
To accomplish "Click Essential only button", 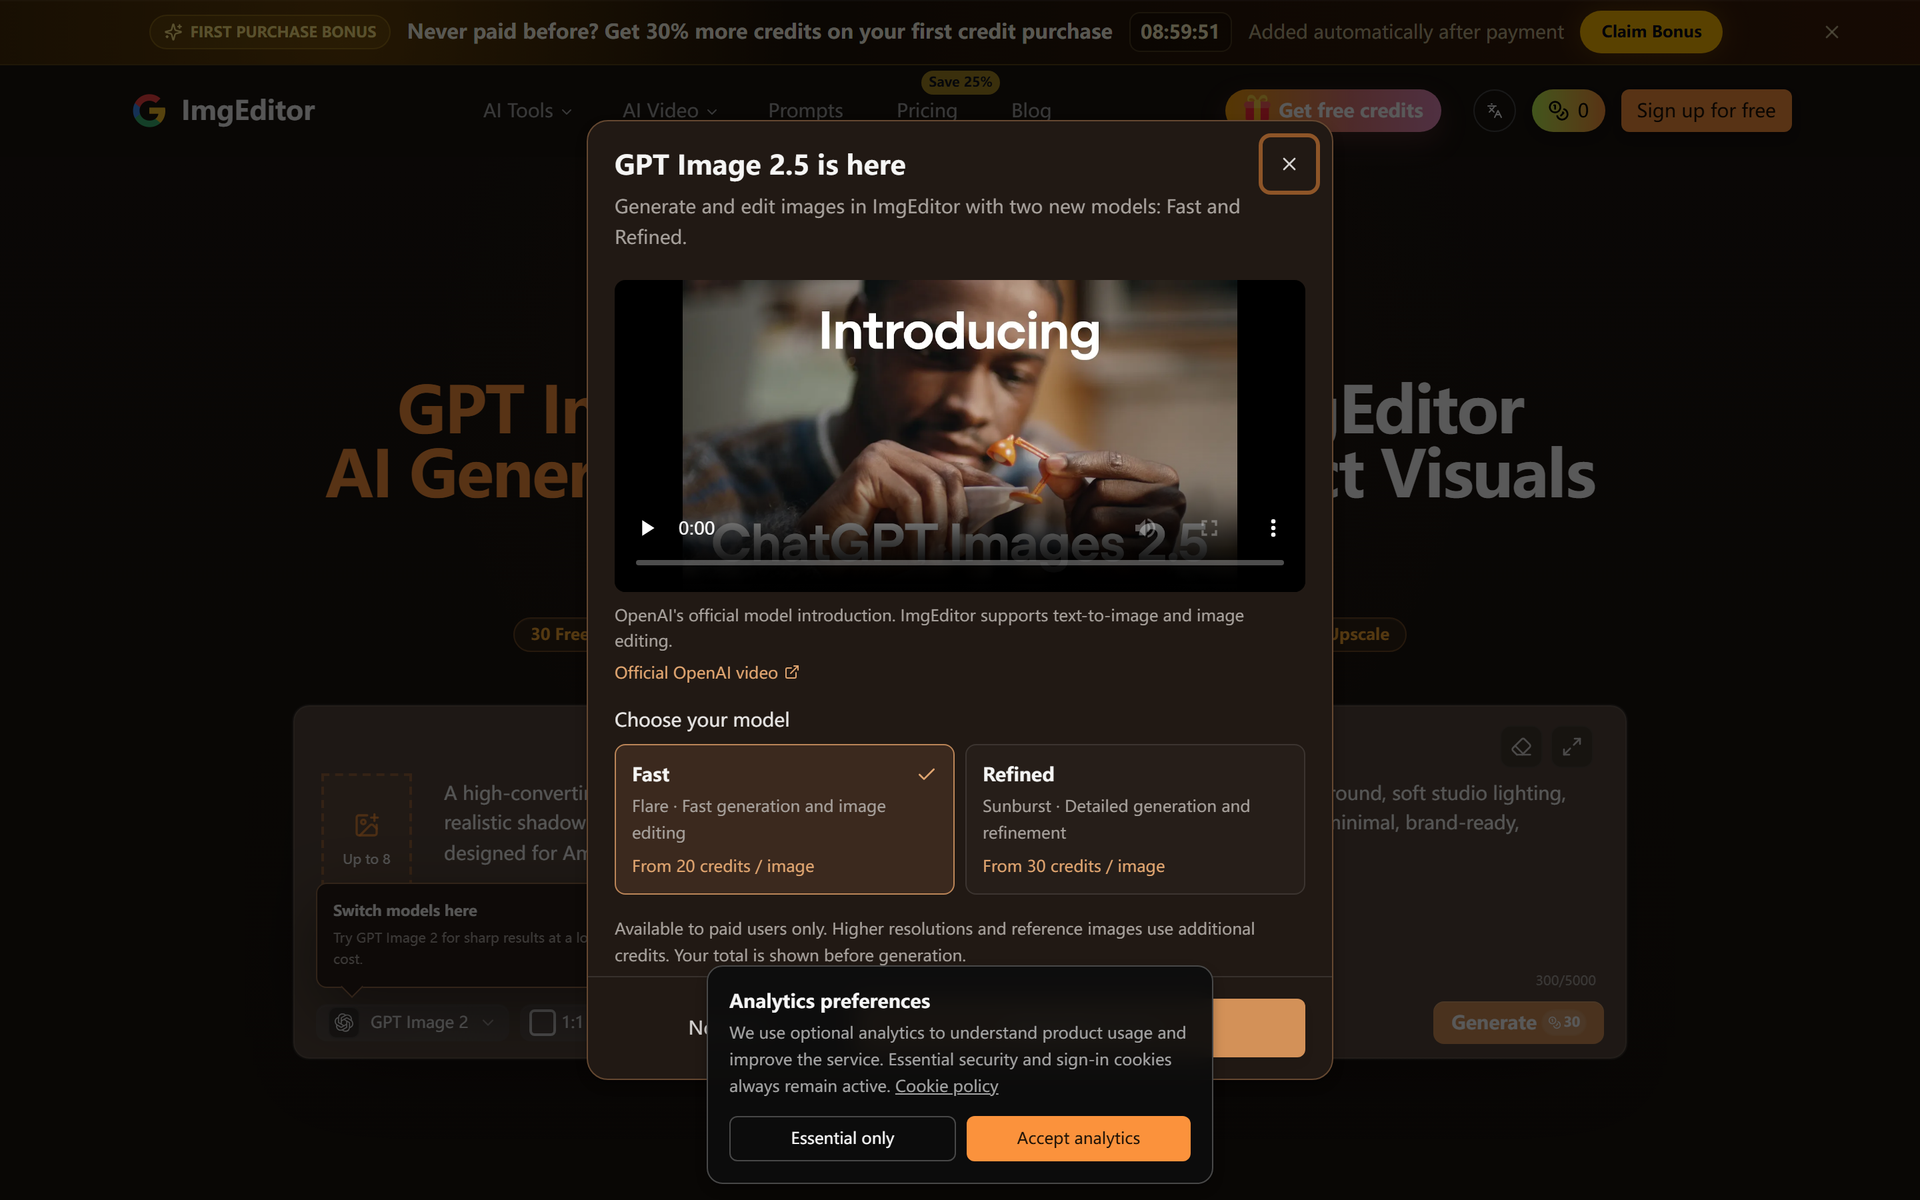I will click(x=842, y=1138).
